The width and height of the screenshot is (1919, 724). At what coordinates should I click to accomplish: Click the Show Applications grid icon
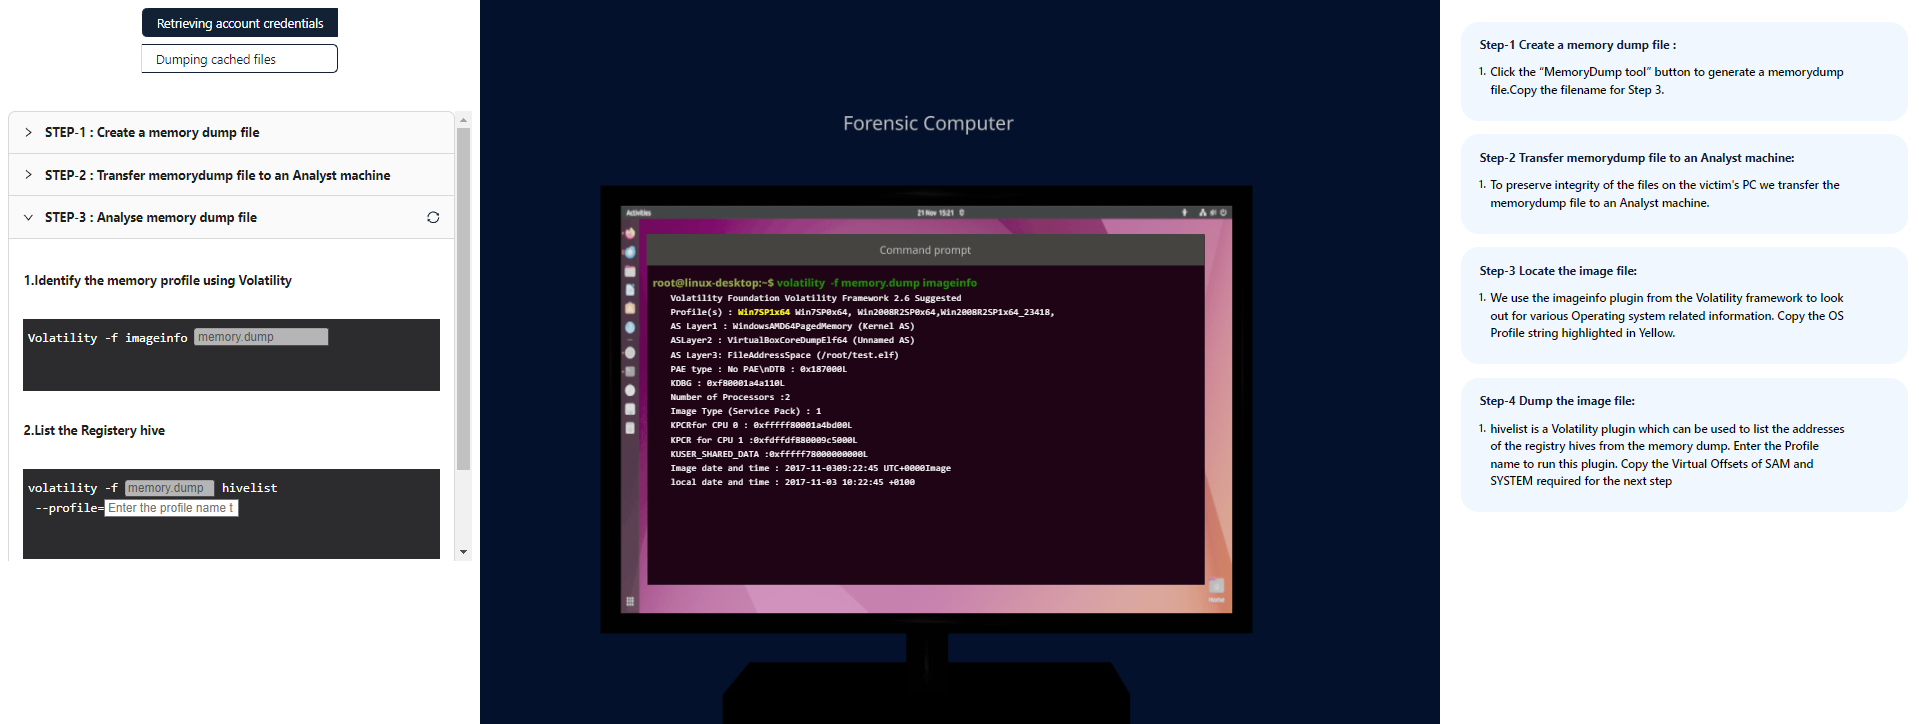[x=630, y=601]
